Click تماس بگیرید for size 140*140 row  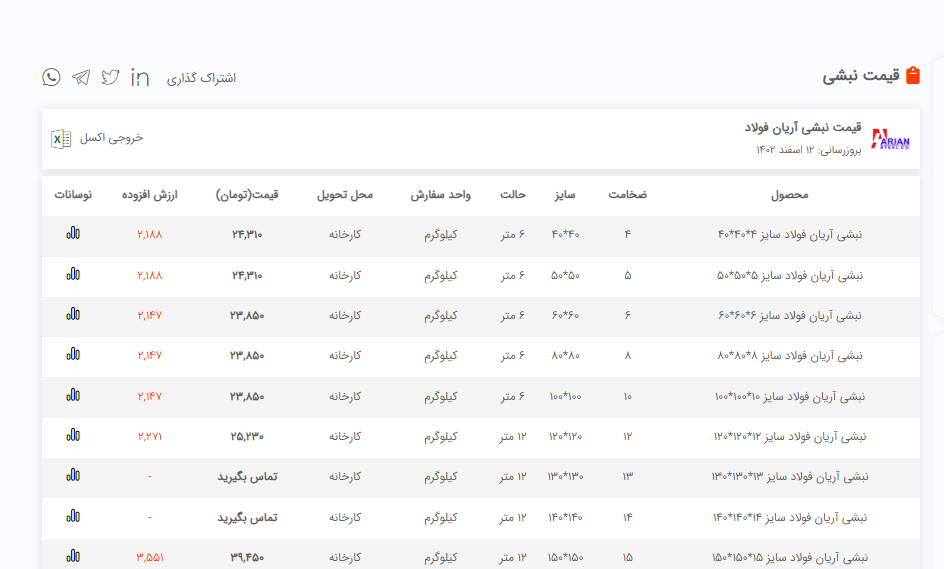coord(247,517)
